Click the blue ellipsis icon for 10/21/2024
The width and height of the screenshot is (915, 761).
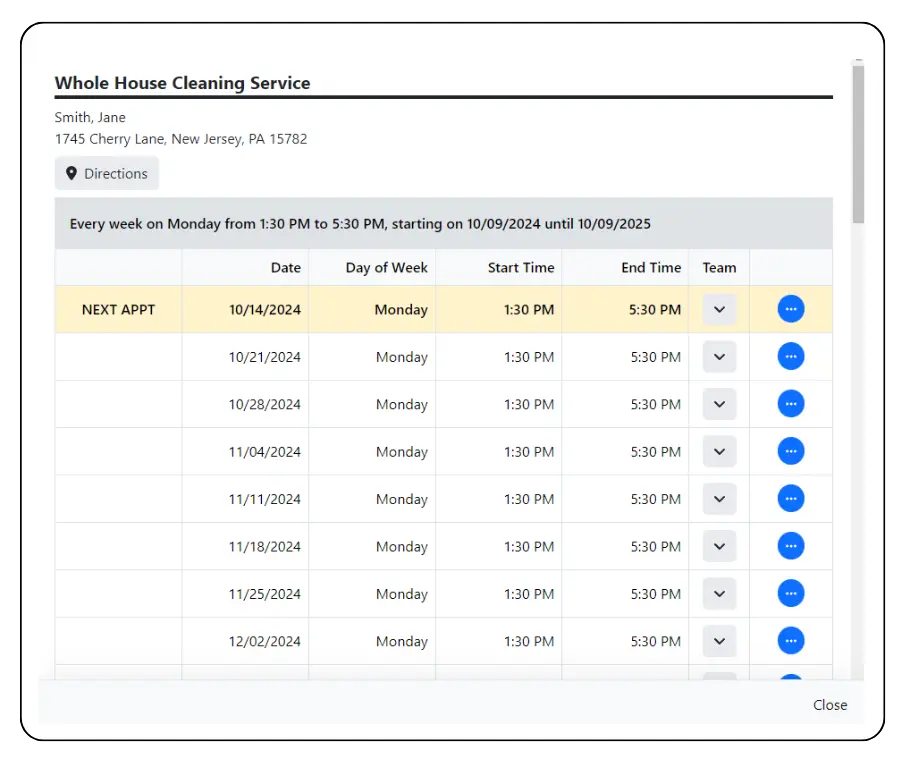point(790,356)
